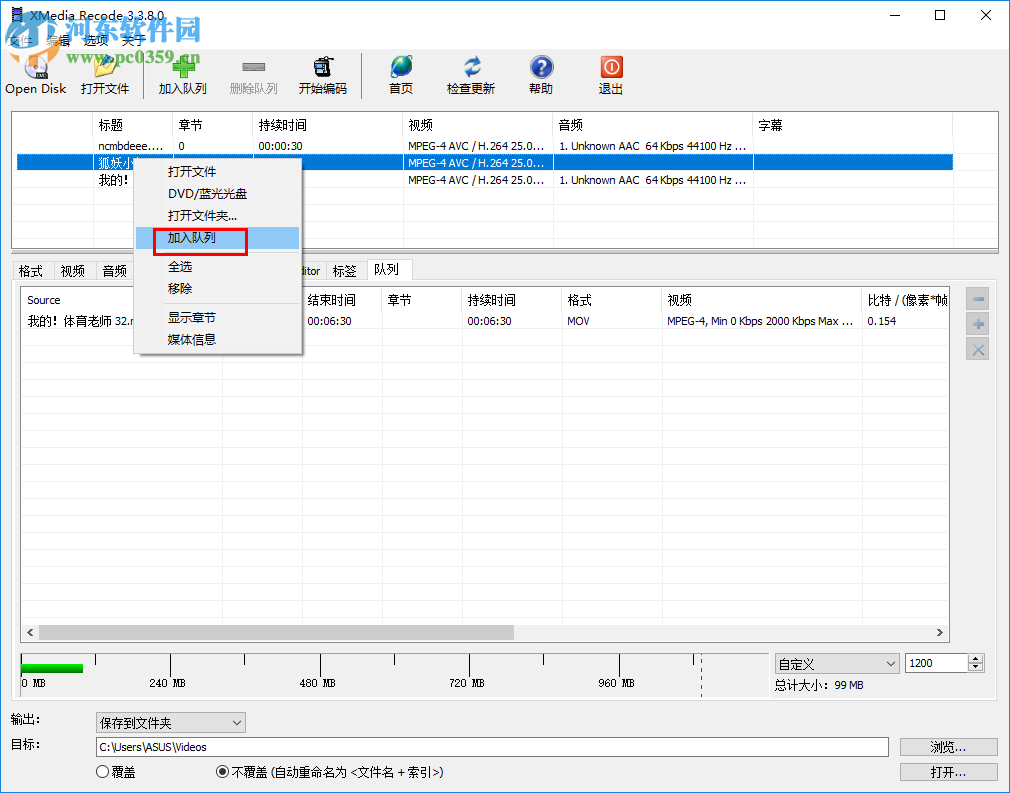Click the destination path field showing C:\Users\ASUS\Videos
The height and width of the screenshot is (793, 1010).
pyautogui.click(x=490, y=746)
